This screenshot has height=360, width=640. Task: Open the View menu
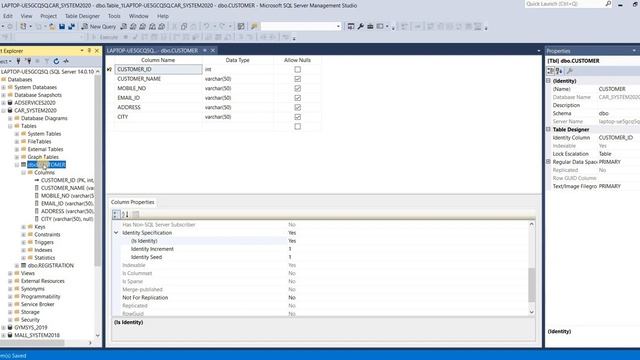pyautogui.click(x=26, y=16)
